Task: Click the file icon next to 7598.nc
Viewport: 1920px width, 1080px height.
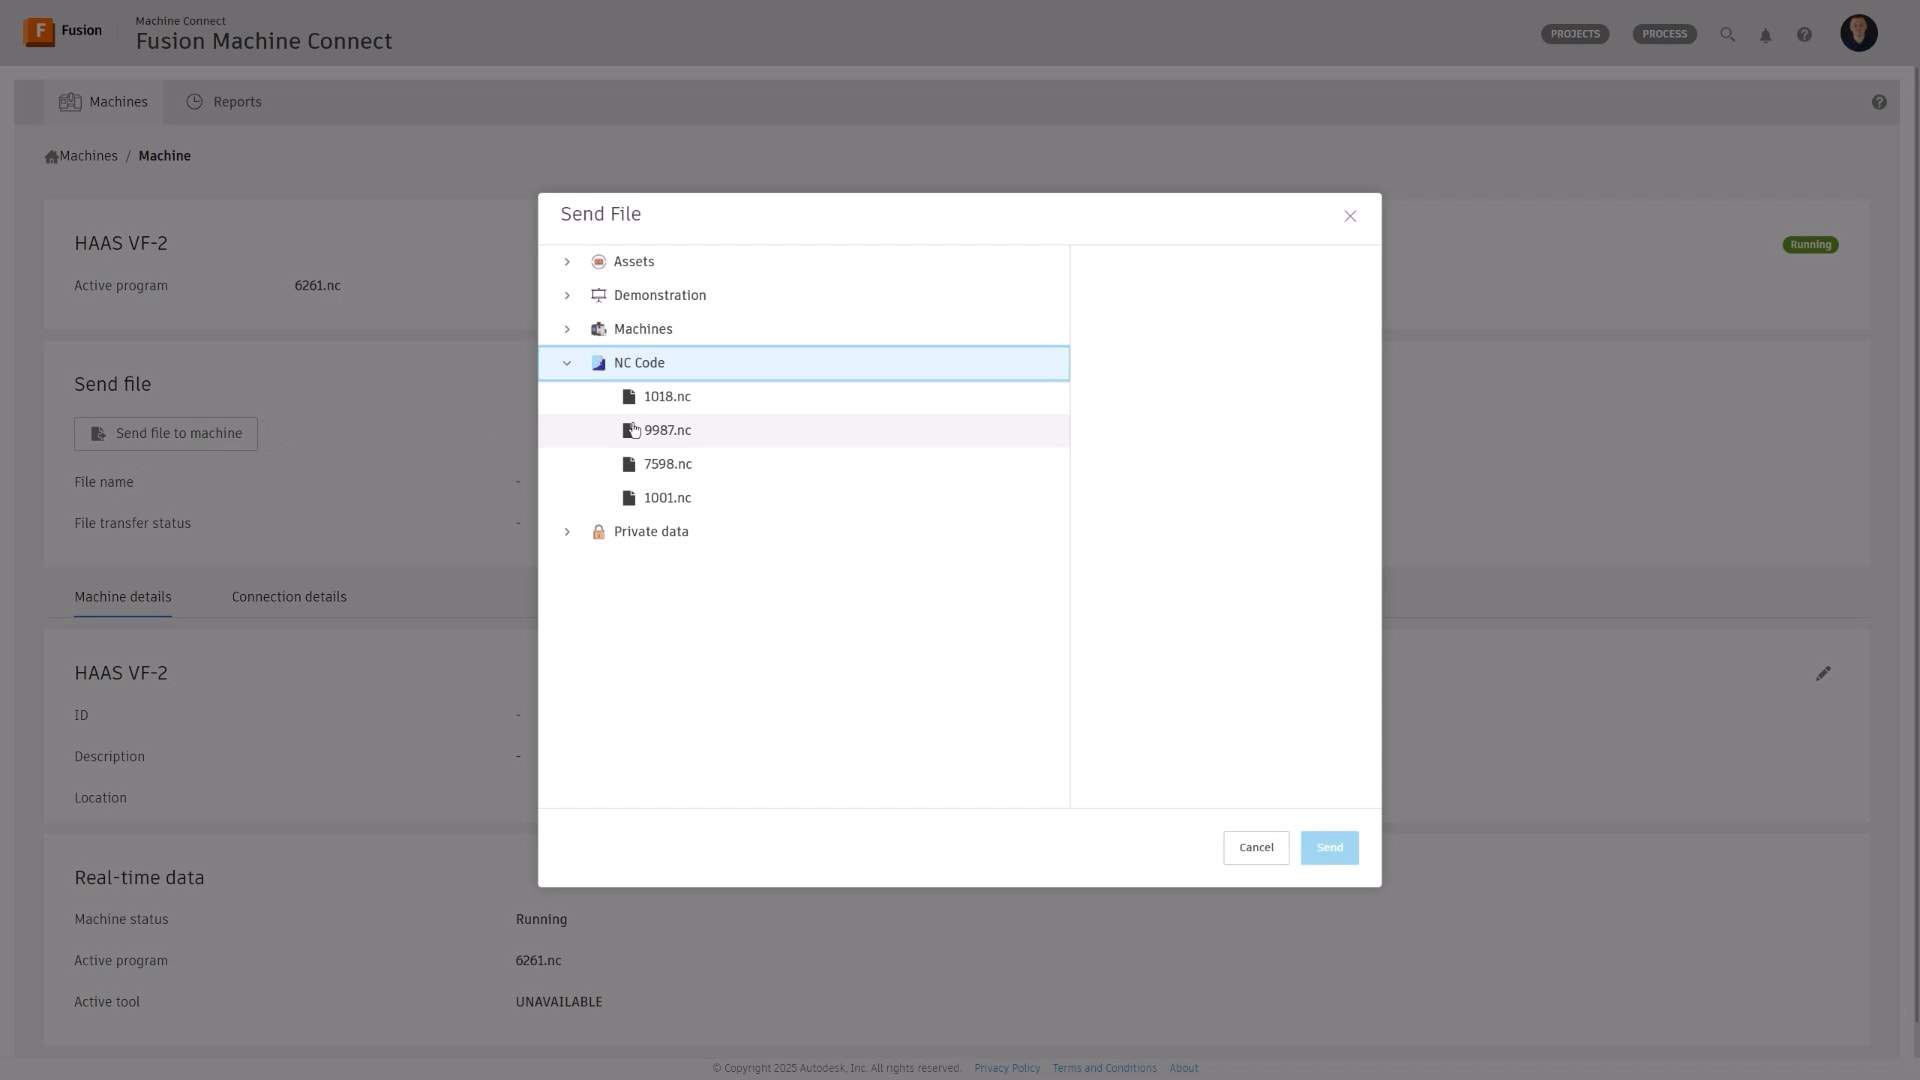Action: tap(629, 465)
